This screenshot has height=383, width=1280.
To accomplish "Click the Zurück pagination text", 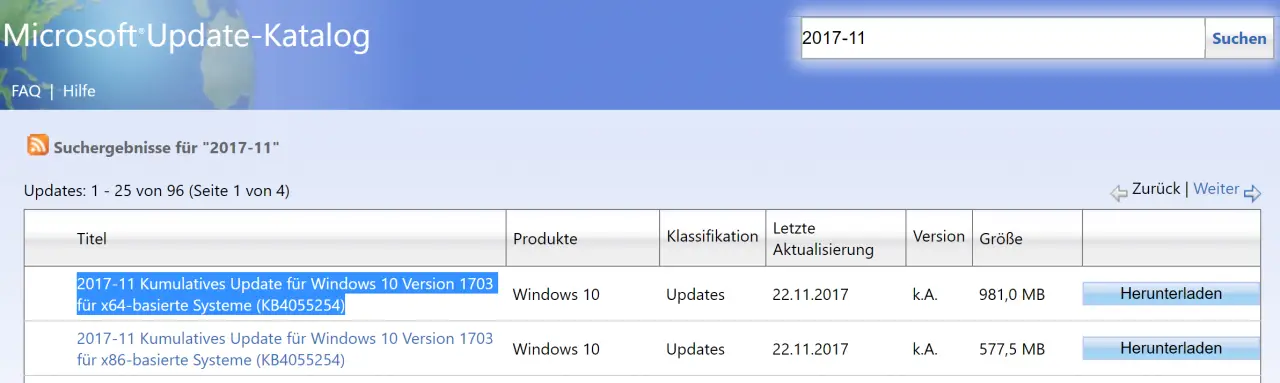I will (x=1156, y=189).
